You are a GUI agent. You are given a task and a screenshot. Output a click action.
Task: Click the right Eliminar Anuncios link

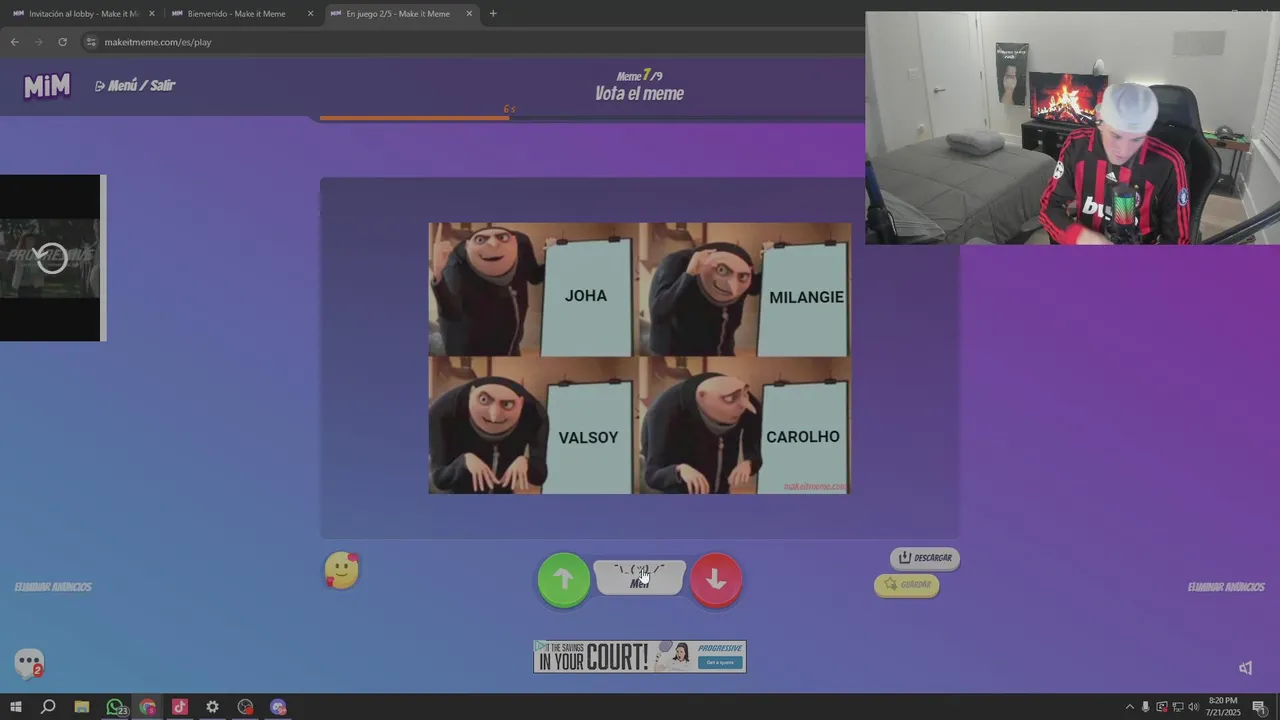1226,587
